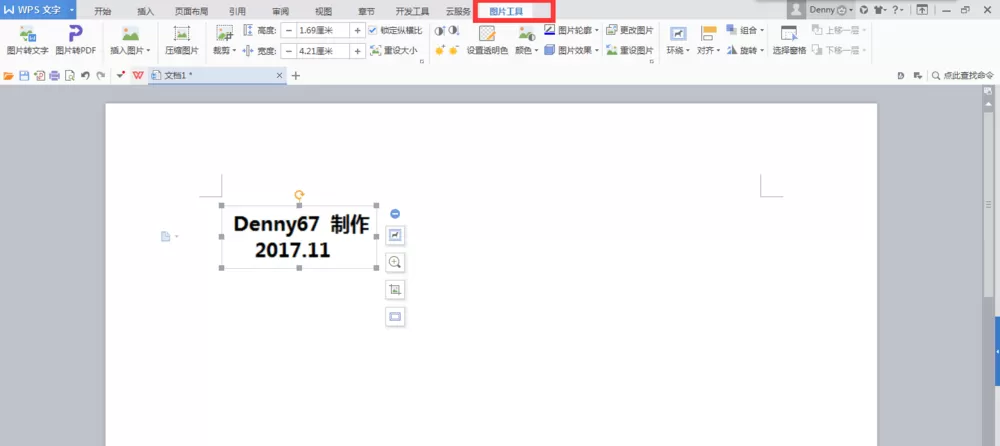This screenshot has height=446, width=1000.
Task: Click the 设置透明色 (set transparent color) tool
Action: click(x=487, y=40)
